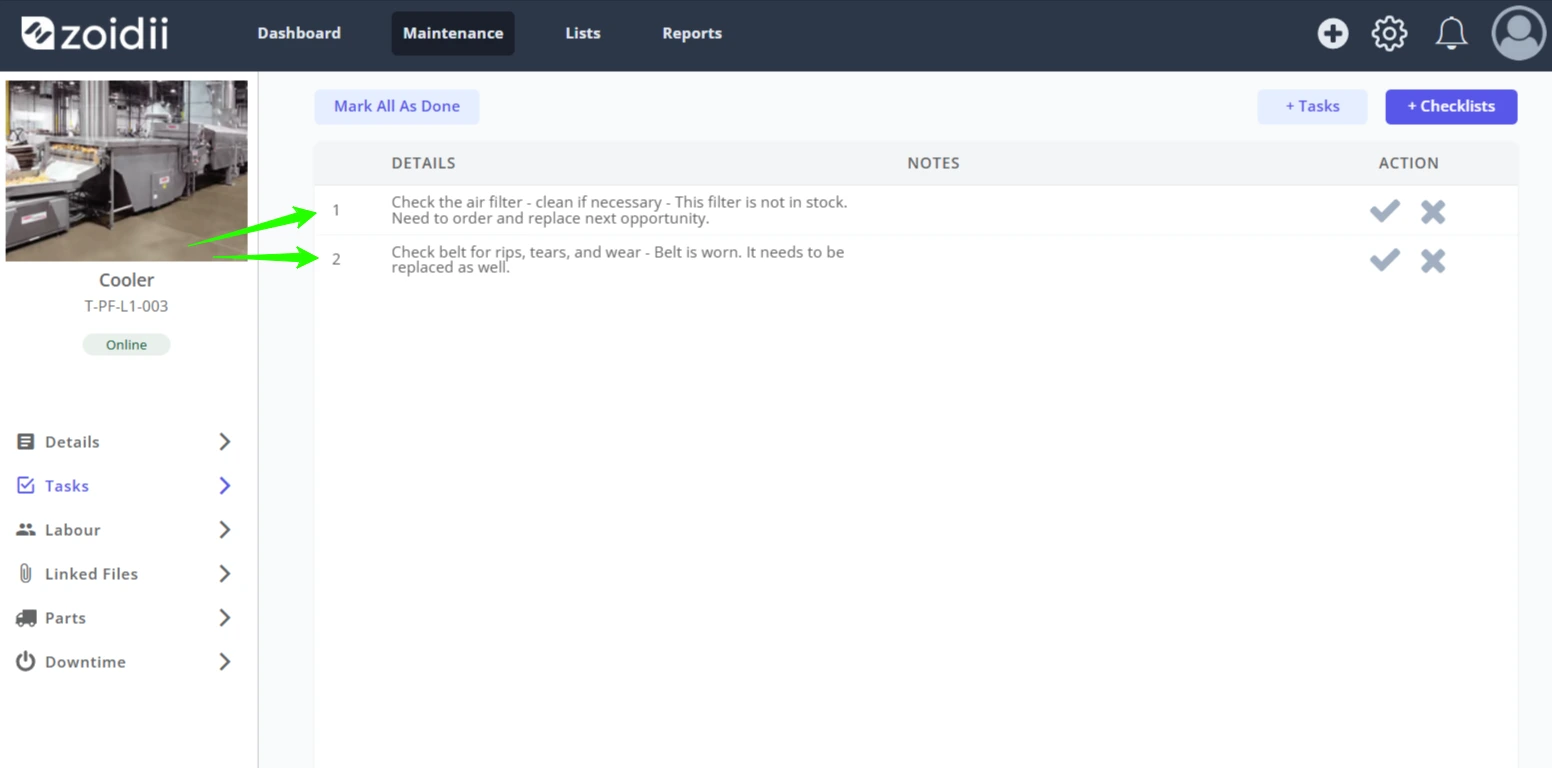The height and width of the screenshot is (768, 1552).
Task: Select the Maintenance tab
Action: pyautogui.click(x=453, y=33)
